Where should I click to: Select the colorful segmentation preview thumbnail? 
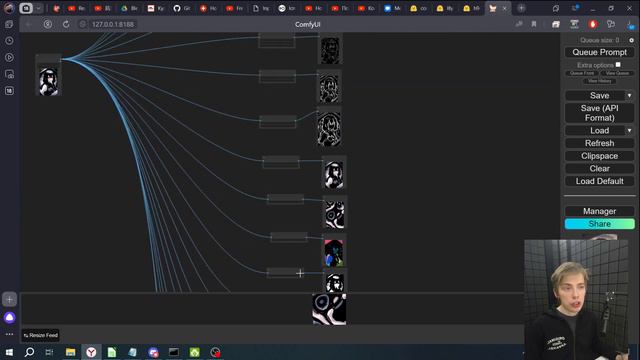point(334,253)
